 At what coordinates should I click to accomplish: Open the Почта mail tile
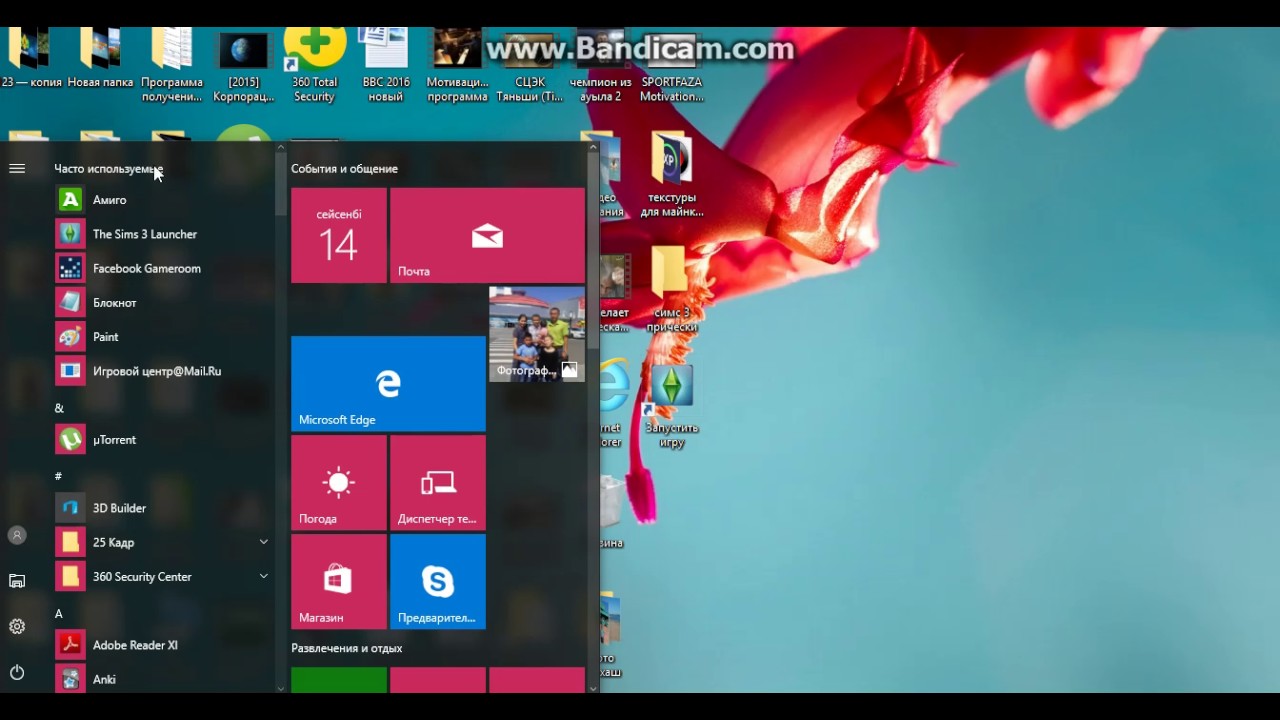tap(487, 235)
